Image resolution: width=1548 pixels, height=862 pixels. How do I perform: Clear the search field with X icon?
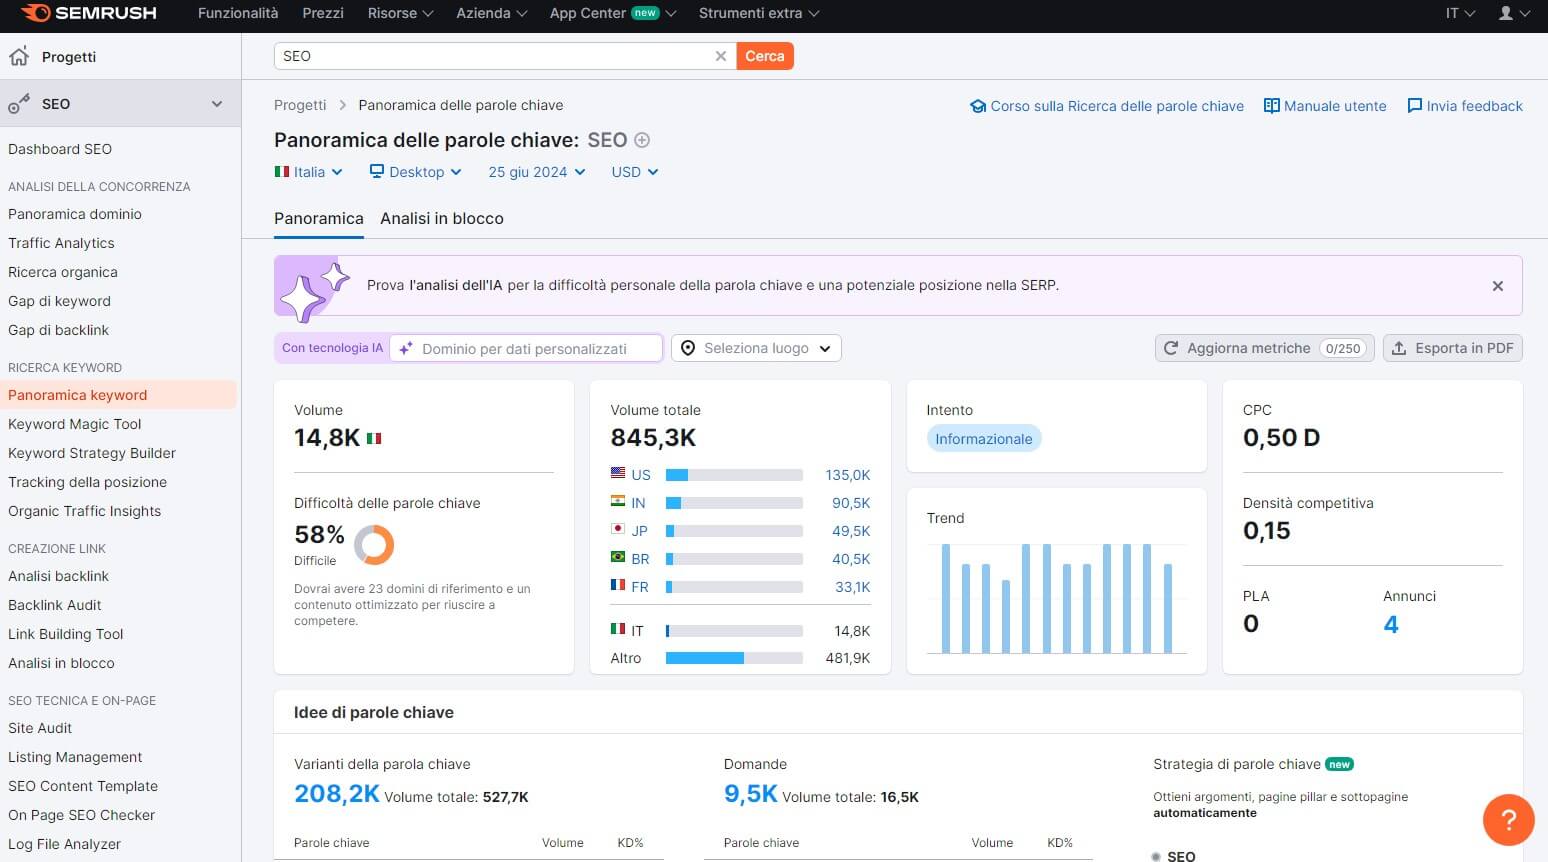720,56
